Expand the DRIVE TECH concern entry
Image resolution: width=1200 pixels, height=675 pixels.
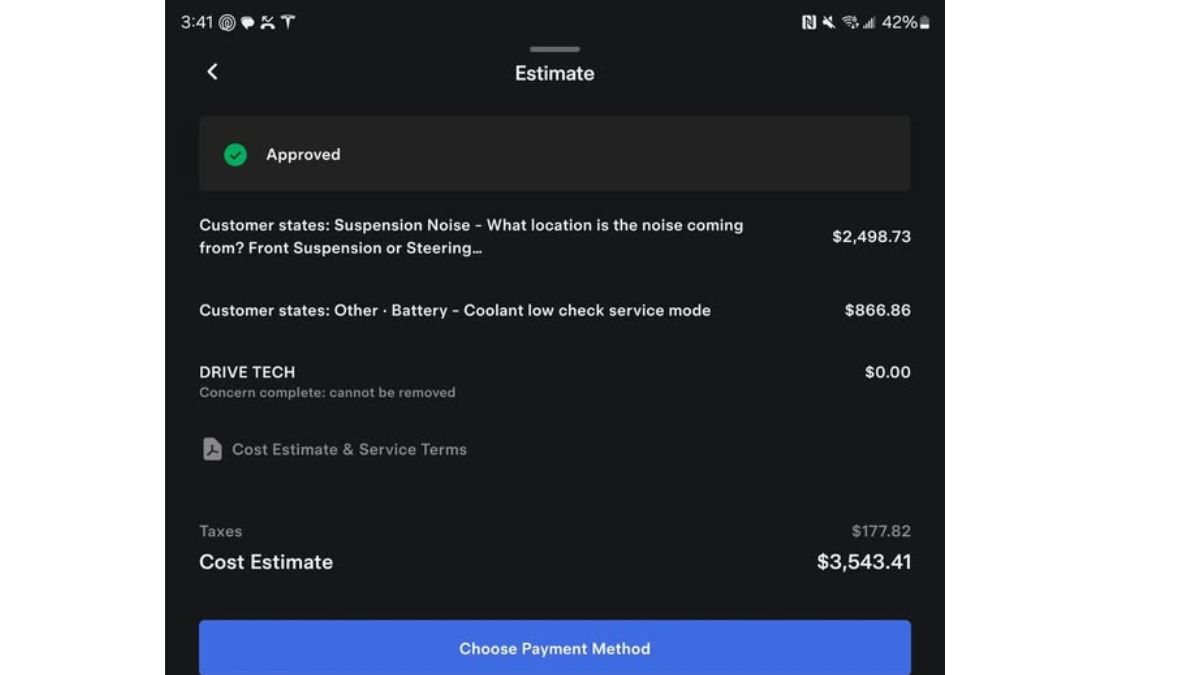click(555, 380)
